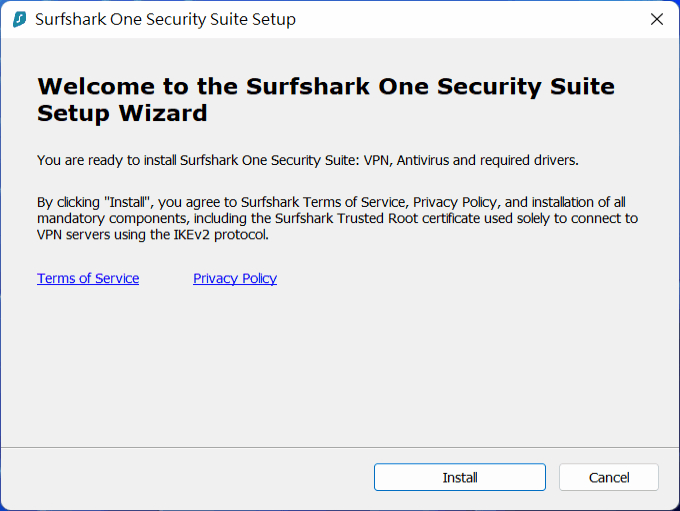Click the "Setup Wizard" heading line

(x=122, y=113)
